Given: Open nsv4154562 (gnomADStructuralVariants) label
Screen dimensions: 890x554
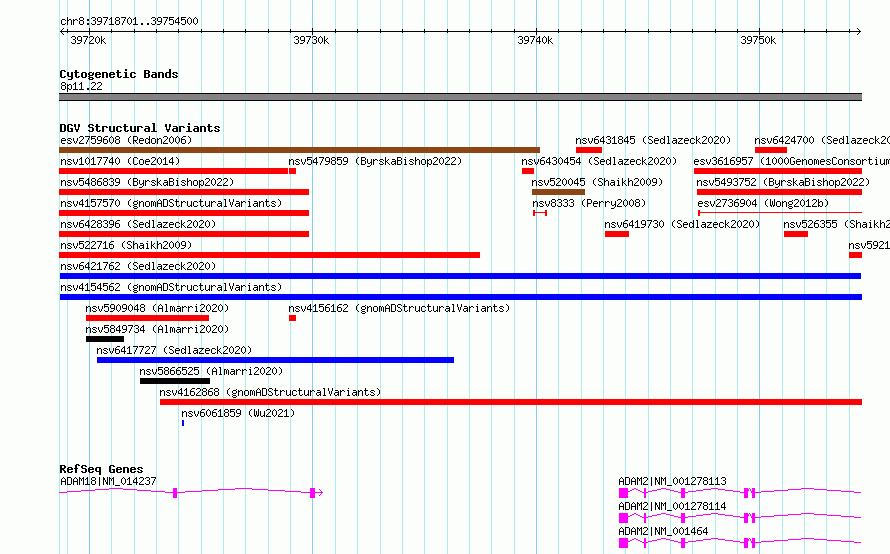Looking at the screenshot, I should pos(171,287).
